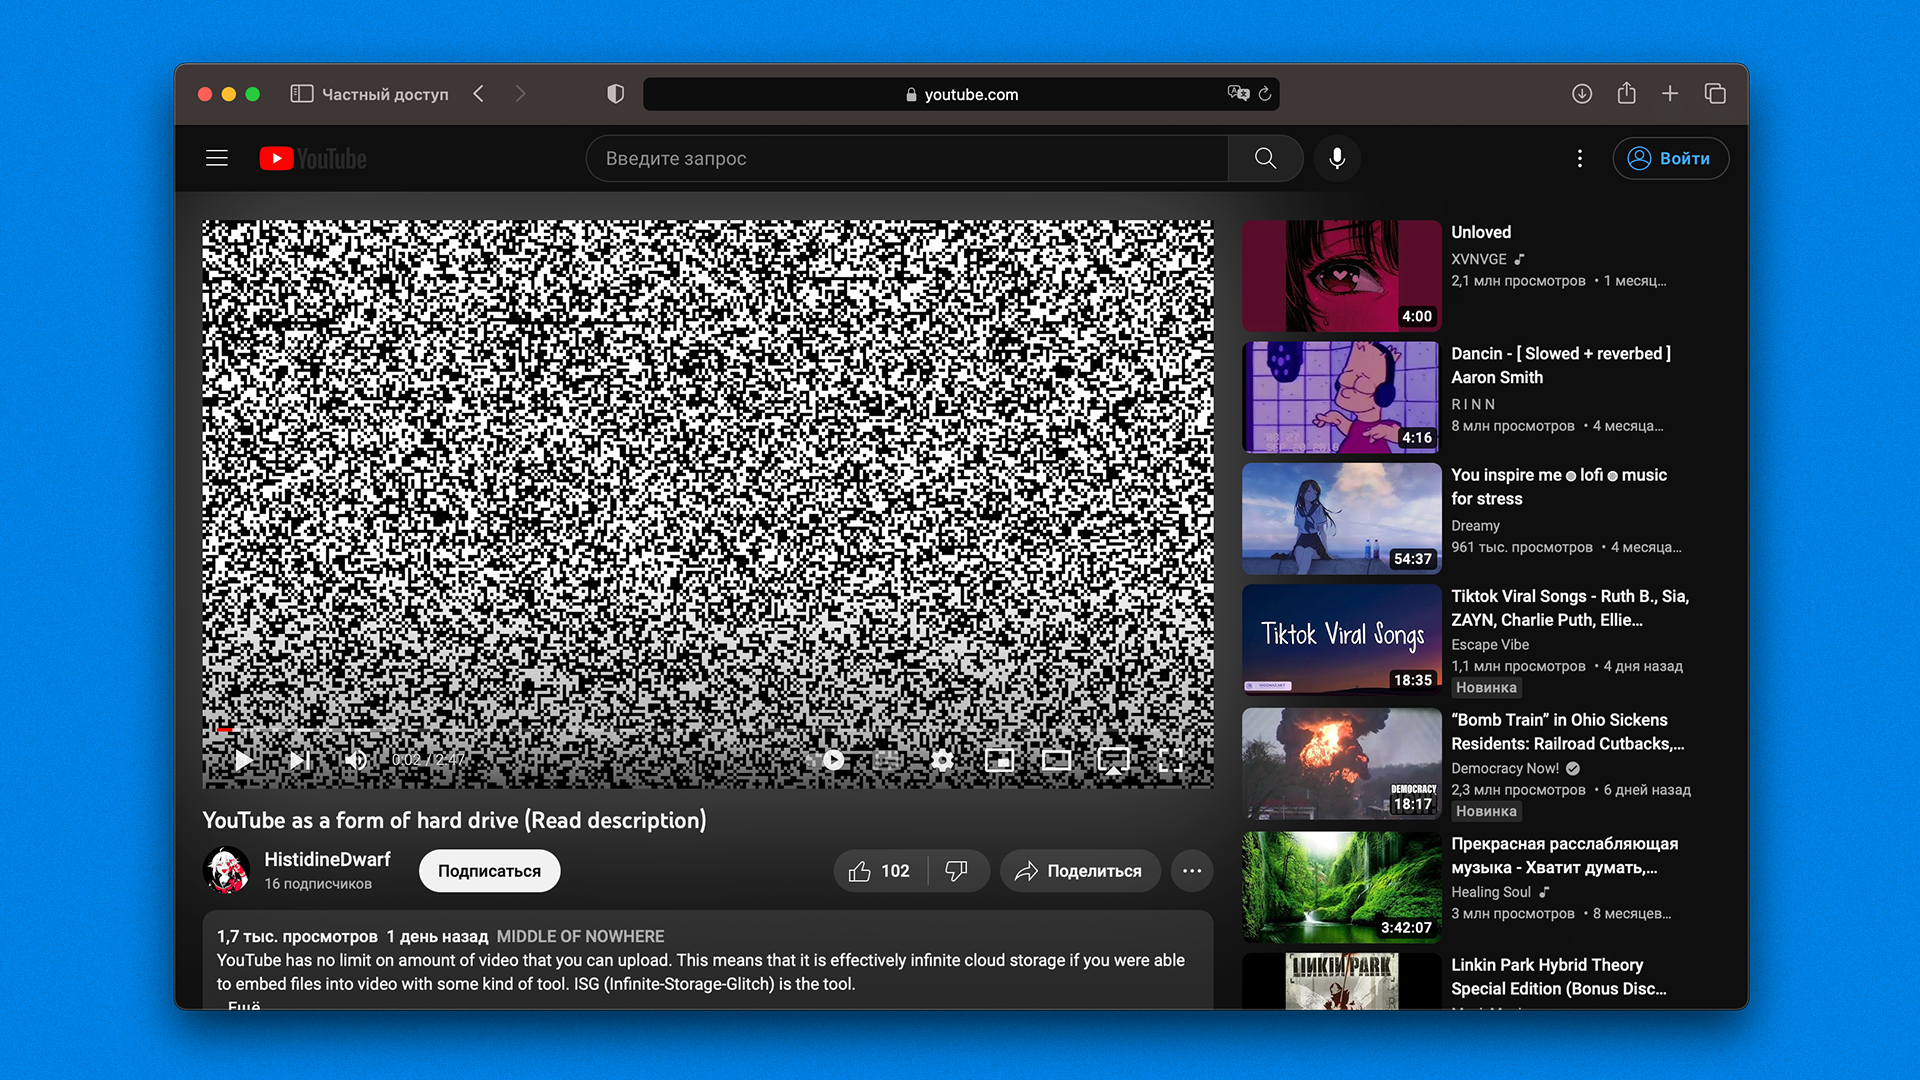Enable the miniplayer mode

coord(999,760)
